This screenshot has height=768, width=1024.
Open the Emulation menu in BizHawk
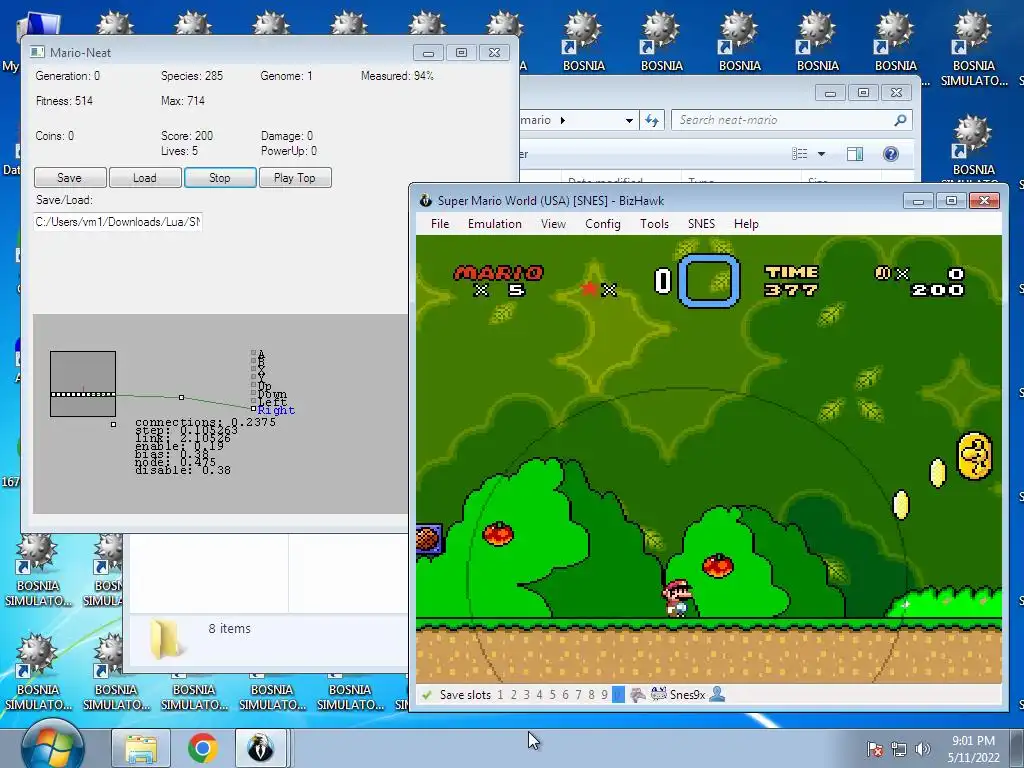pos(494,224)
